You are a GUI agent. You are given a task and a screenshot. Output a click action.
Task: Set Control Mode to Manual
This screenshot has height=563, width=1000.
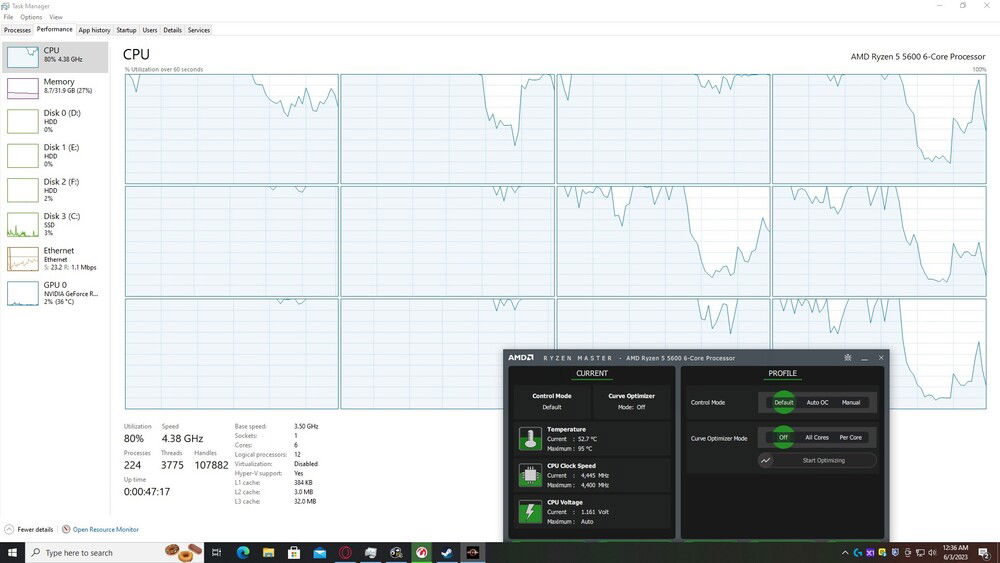click(850, 402)
